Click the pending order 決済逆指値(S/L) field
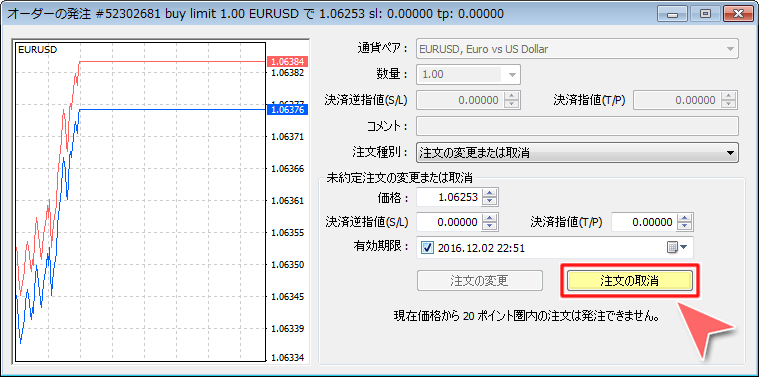The width and height of the screenshot is (759, 377). click(x=450, y=223)
